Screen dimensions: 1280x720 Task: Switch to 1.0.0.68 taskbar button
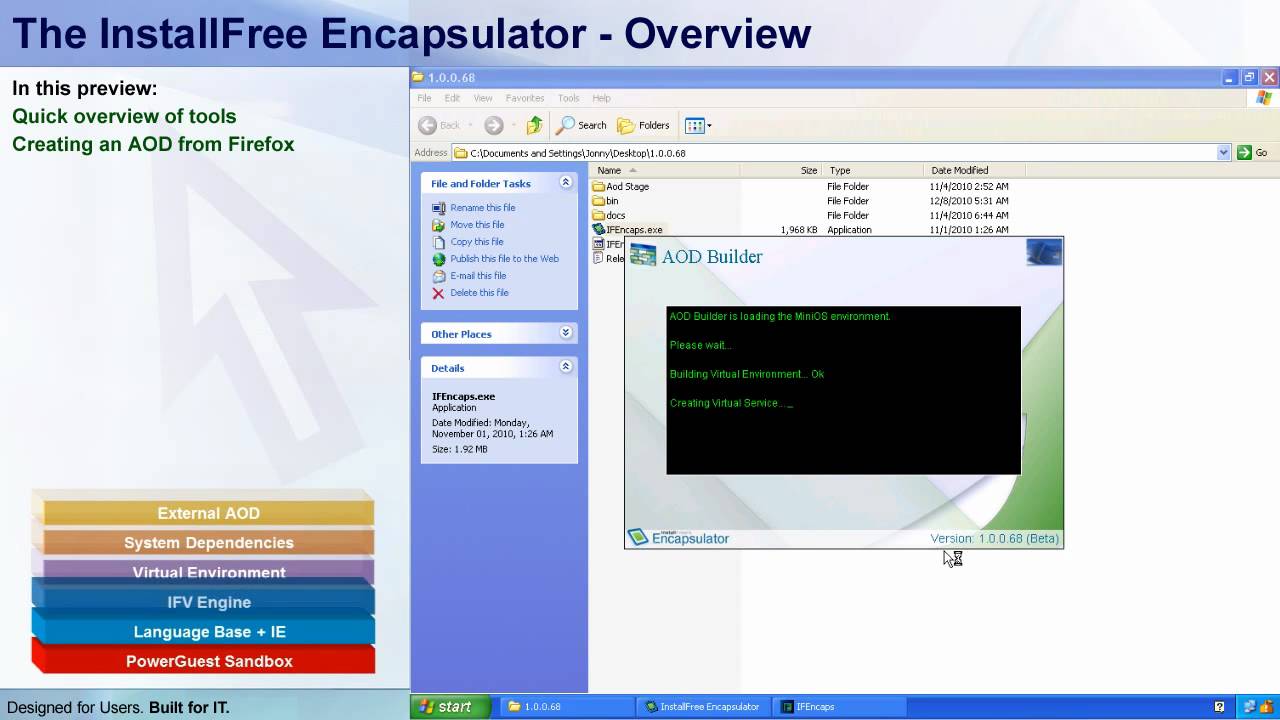click(565, 707)
